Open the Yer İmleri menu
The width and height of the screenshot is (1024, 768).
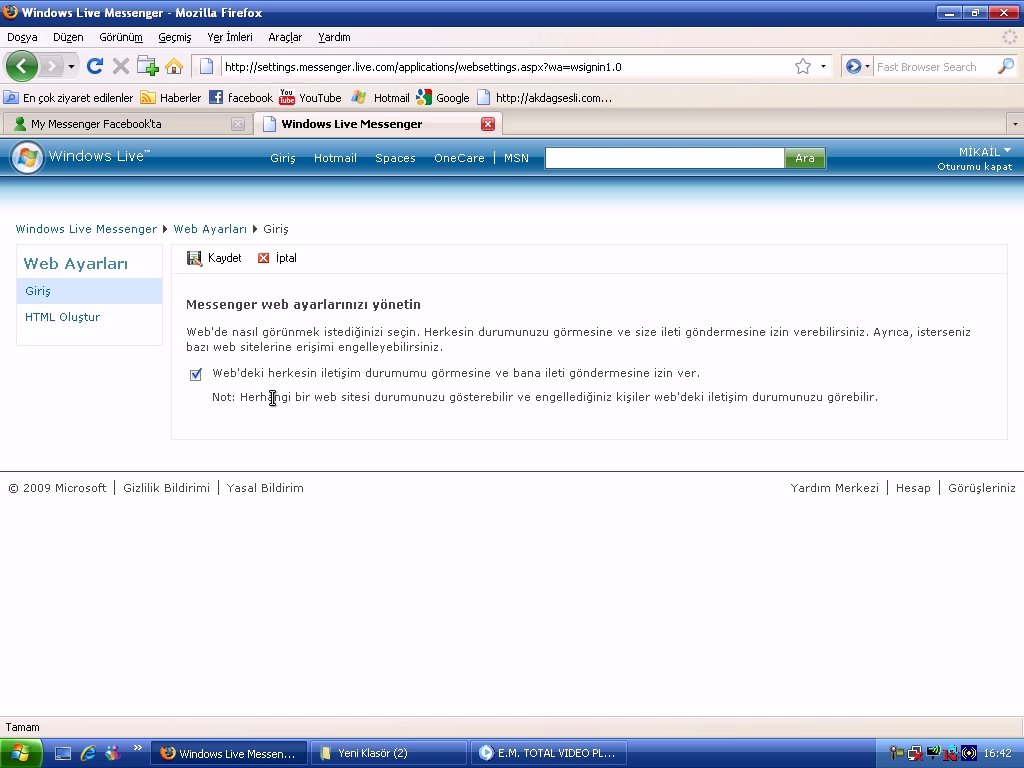coord(230,37)
